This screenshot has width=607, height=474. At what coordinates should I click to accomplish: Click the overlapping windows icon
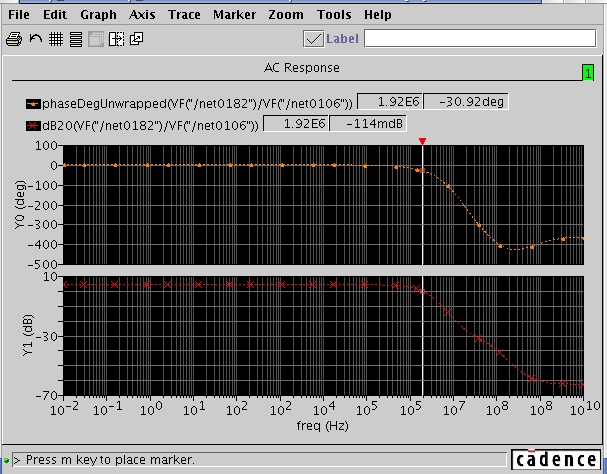pos(136,39)
